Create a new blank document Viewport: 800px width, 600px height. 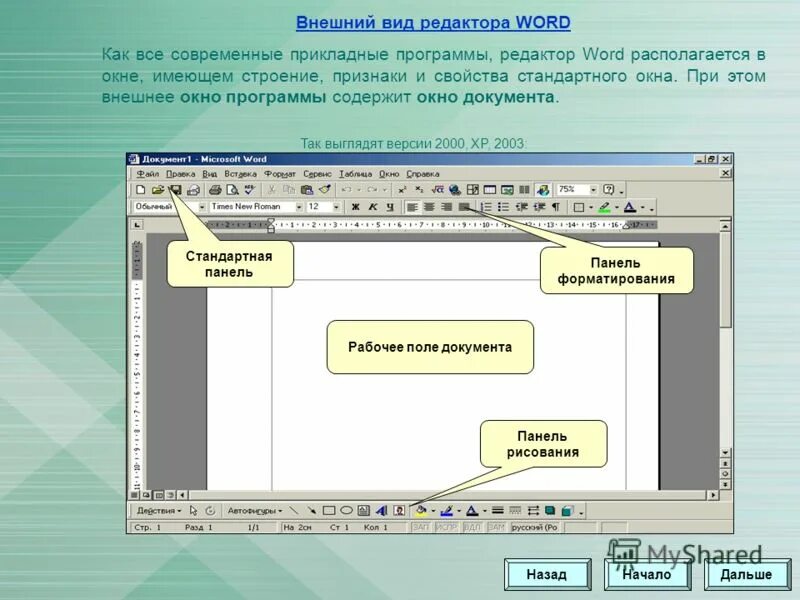click(x=140, y=190)
